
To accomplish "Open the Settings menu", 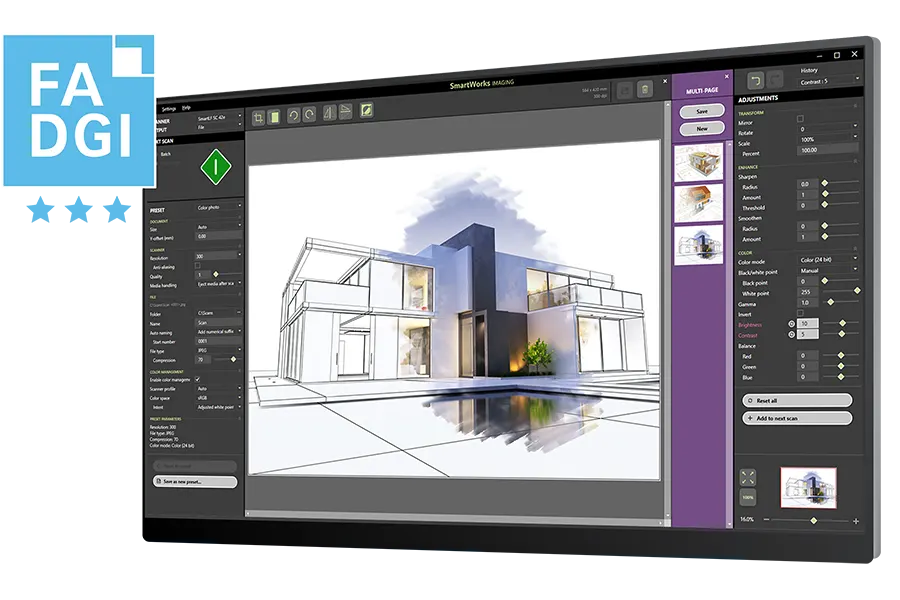I will (169, 109).
